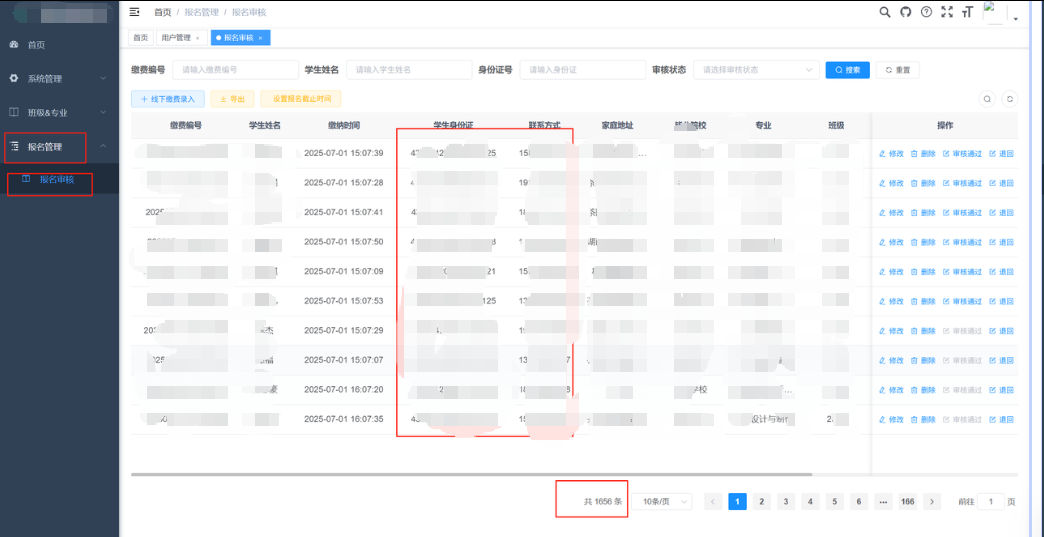Click 审核通过 in the 15:07:39 row
This screenshot has height=537, width=1044.
pos(963,154)
